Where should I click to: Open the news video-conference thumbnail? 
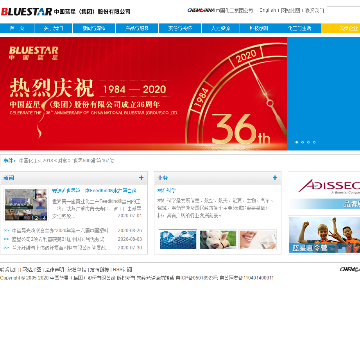(26, 205)
